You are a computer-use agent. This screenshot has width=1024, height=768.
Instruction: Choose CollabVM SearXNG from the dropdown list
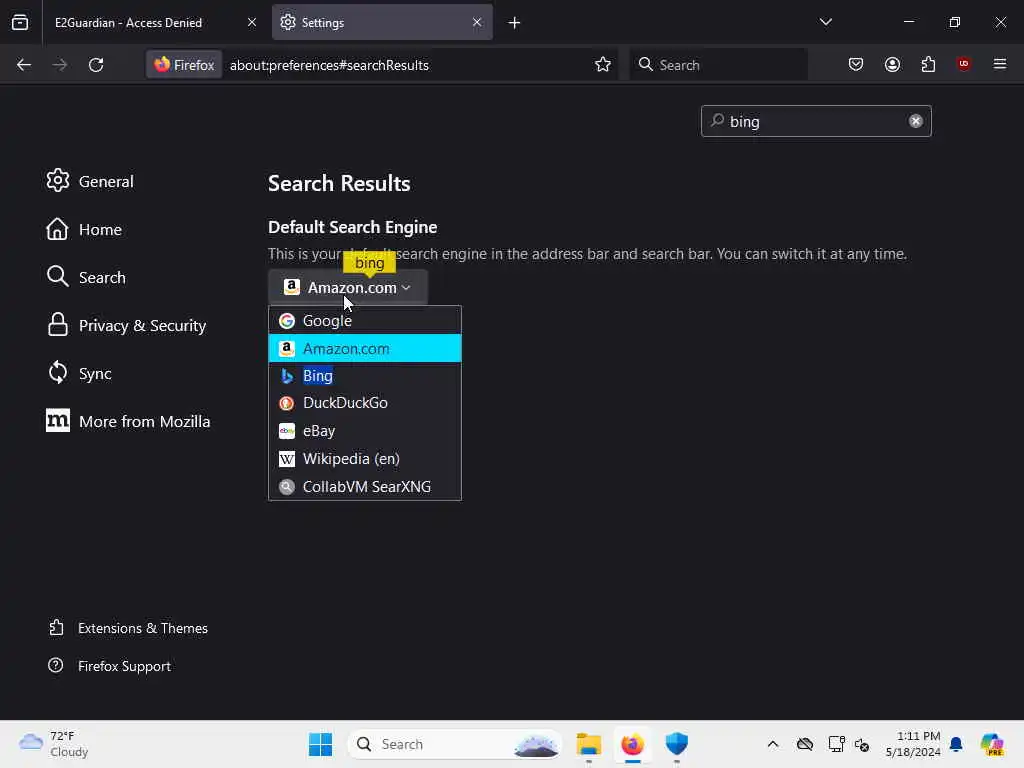pyautogui.click(x=365, y=487)
